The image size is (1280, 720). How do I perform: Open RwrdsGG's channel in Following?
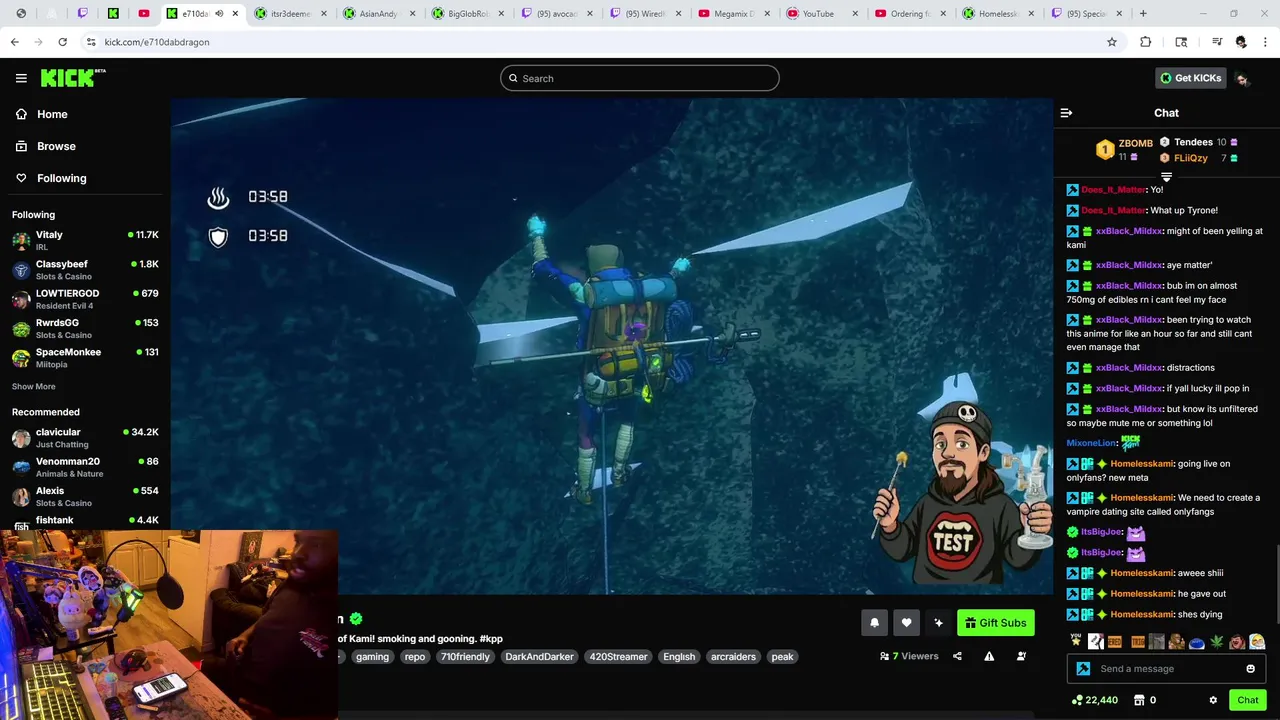click(x=85, y=329)
